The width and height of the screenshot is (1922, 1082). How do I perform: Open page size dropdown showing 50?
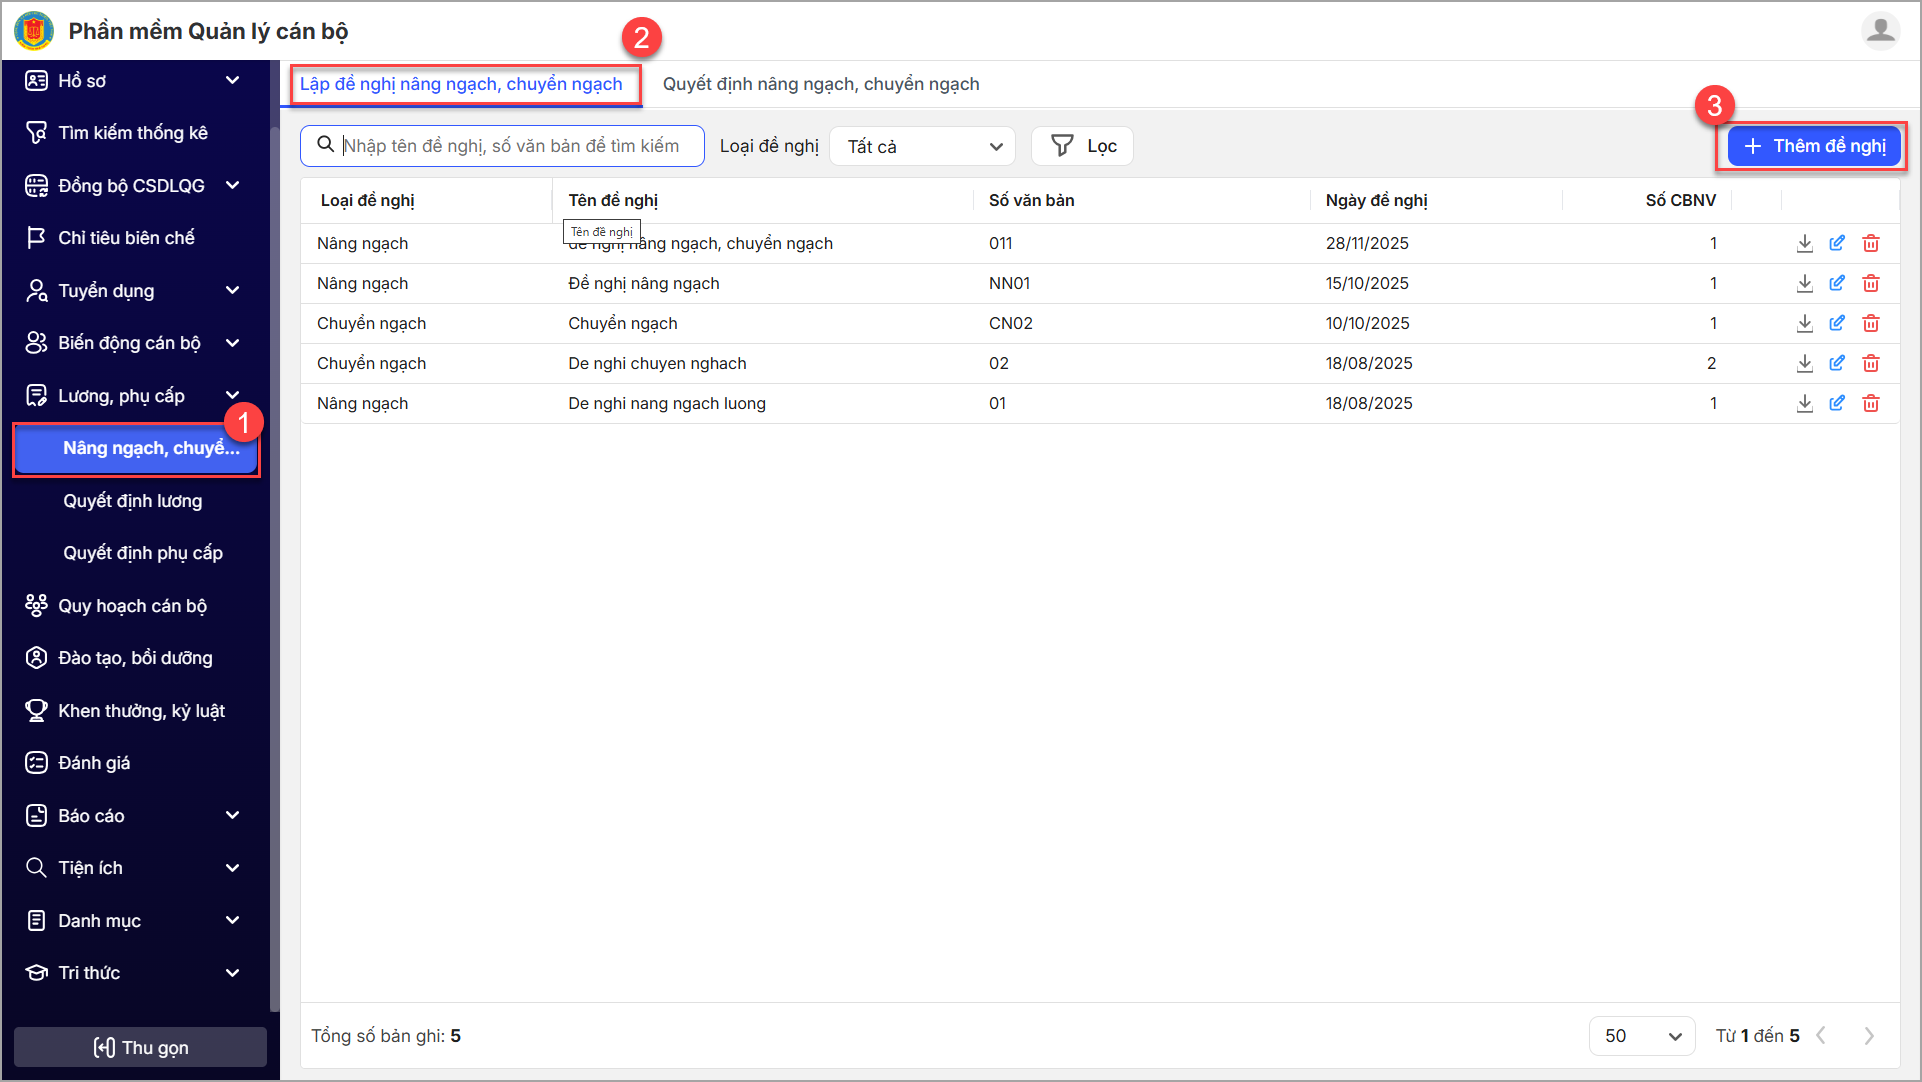coord(1641,1036)
